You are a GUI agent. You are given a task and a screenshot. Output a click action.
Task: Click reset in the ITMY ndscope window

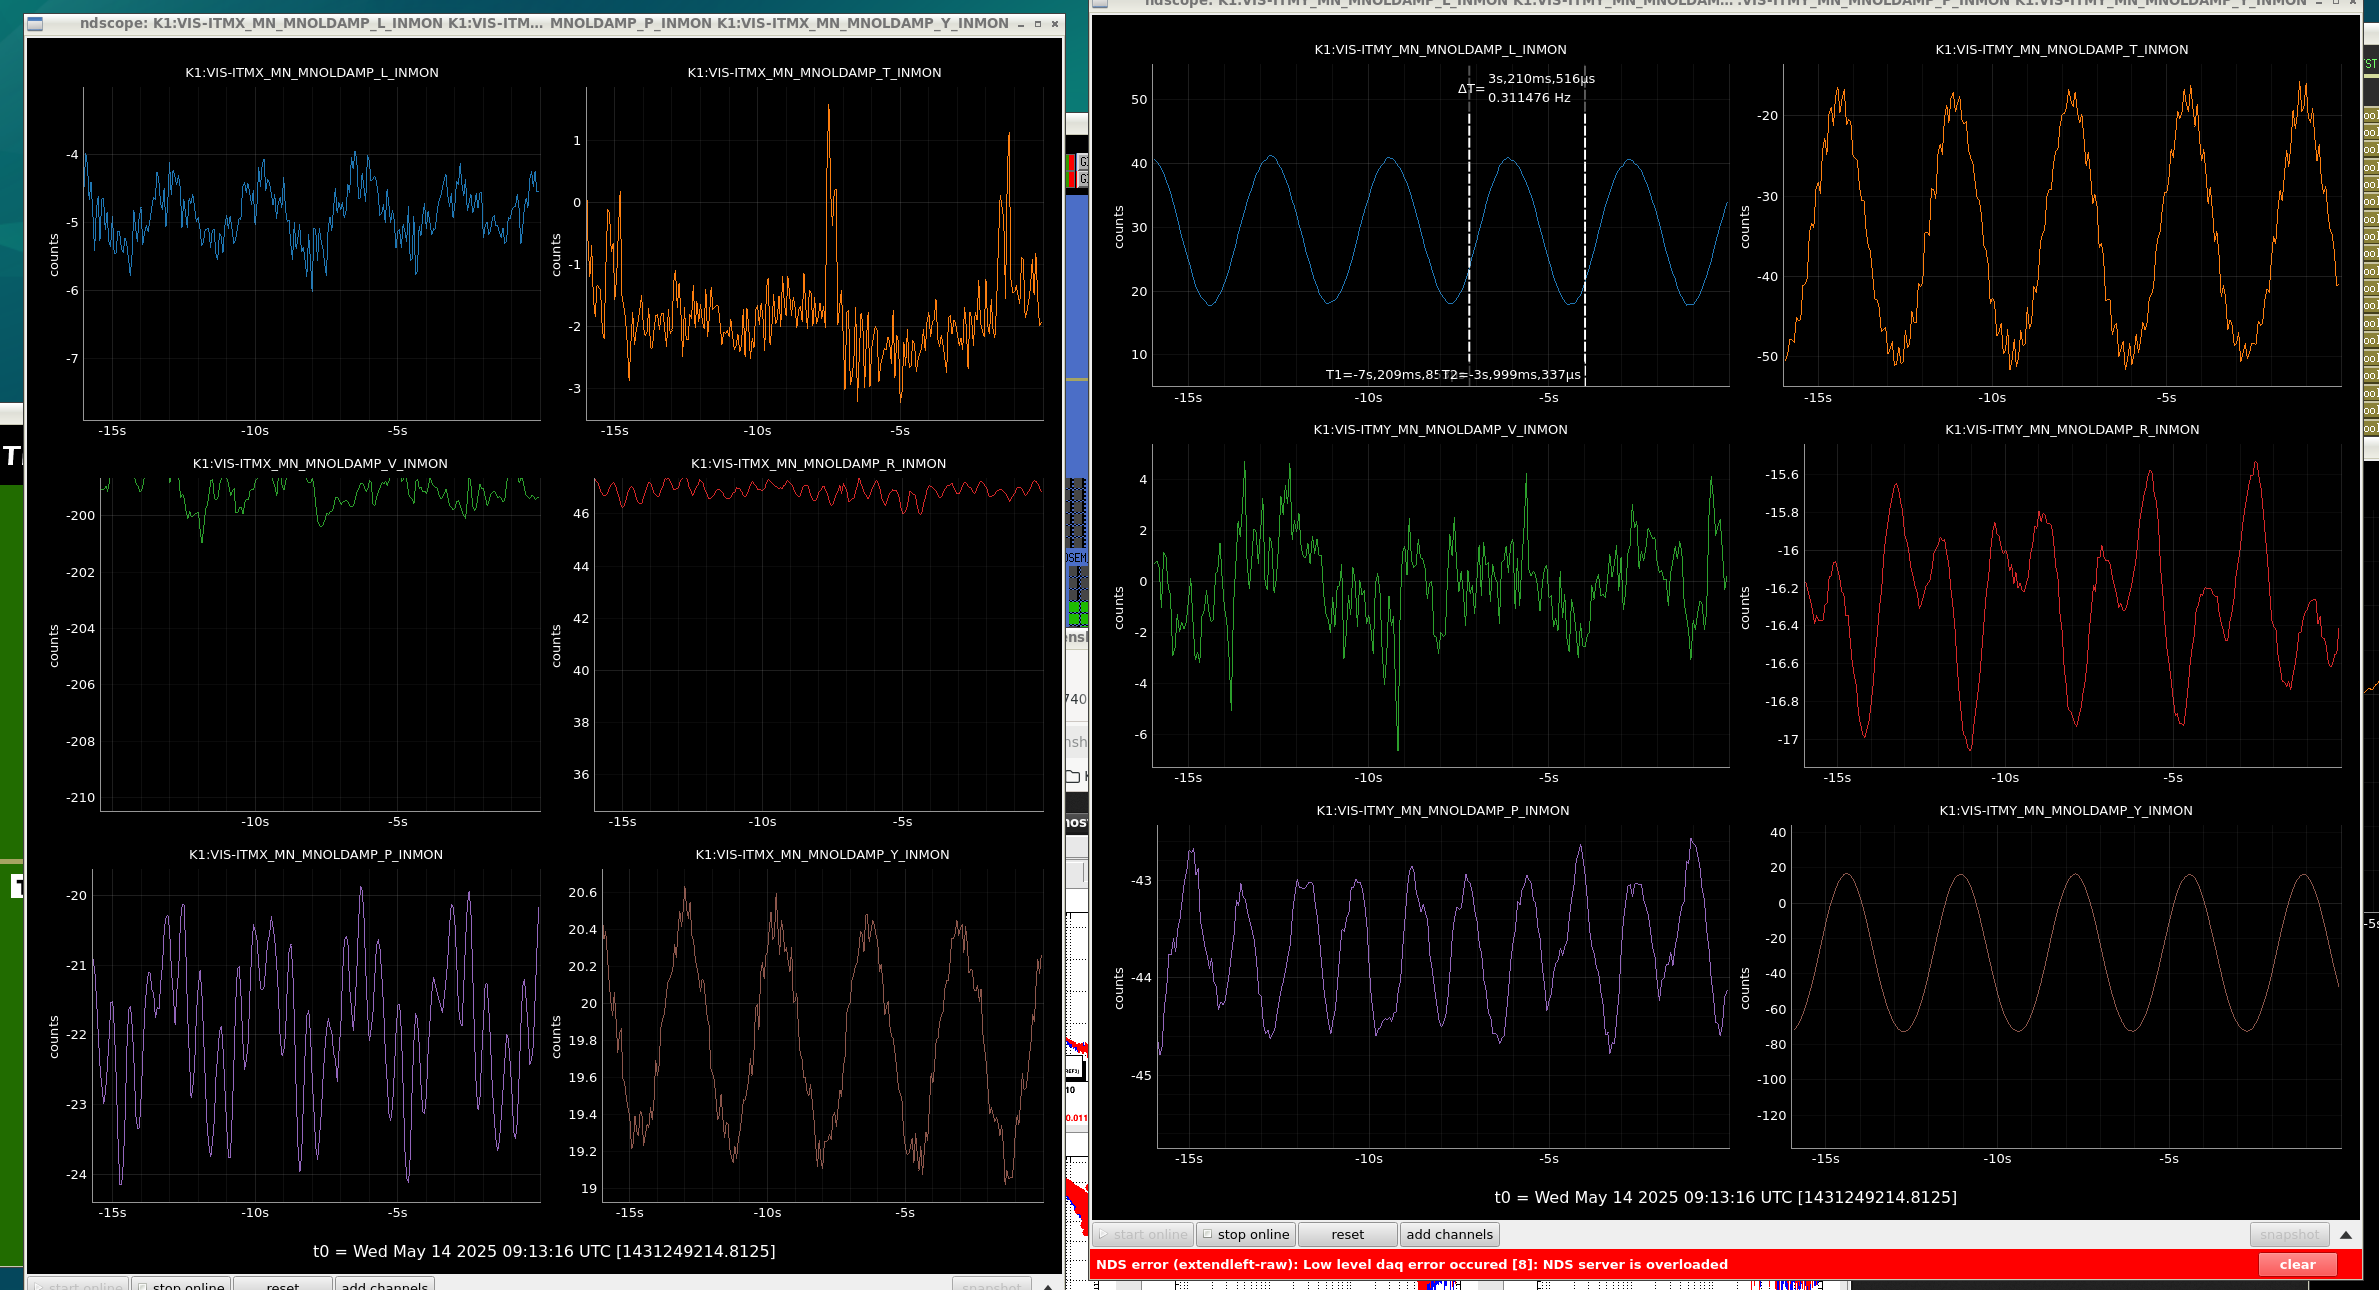click(1347, 1234)
